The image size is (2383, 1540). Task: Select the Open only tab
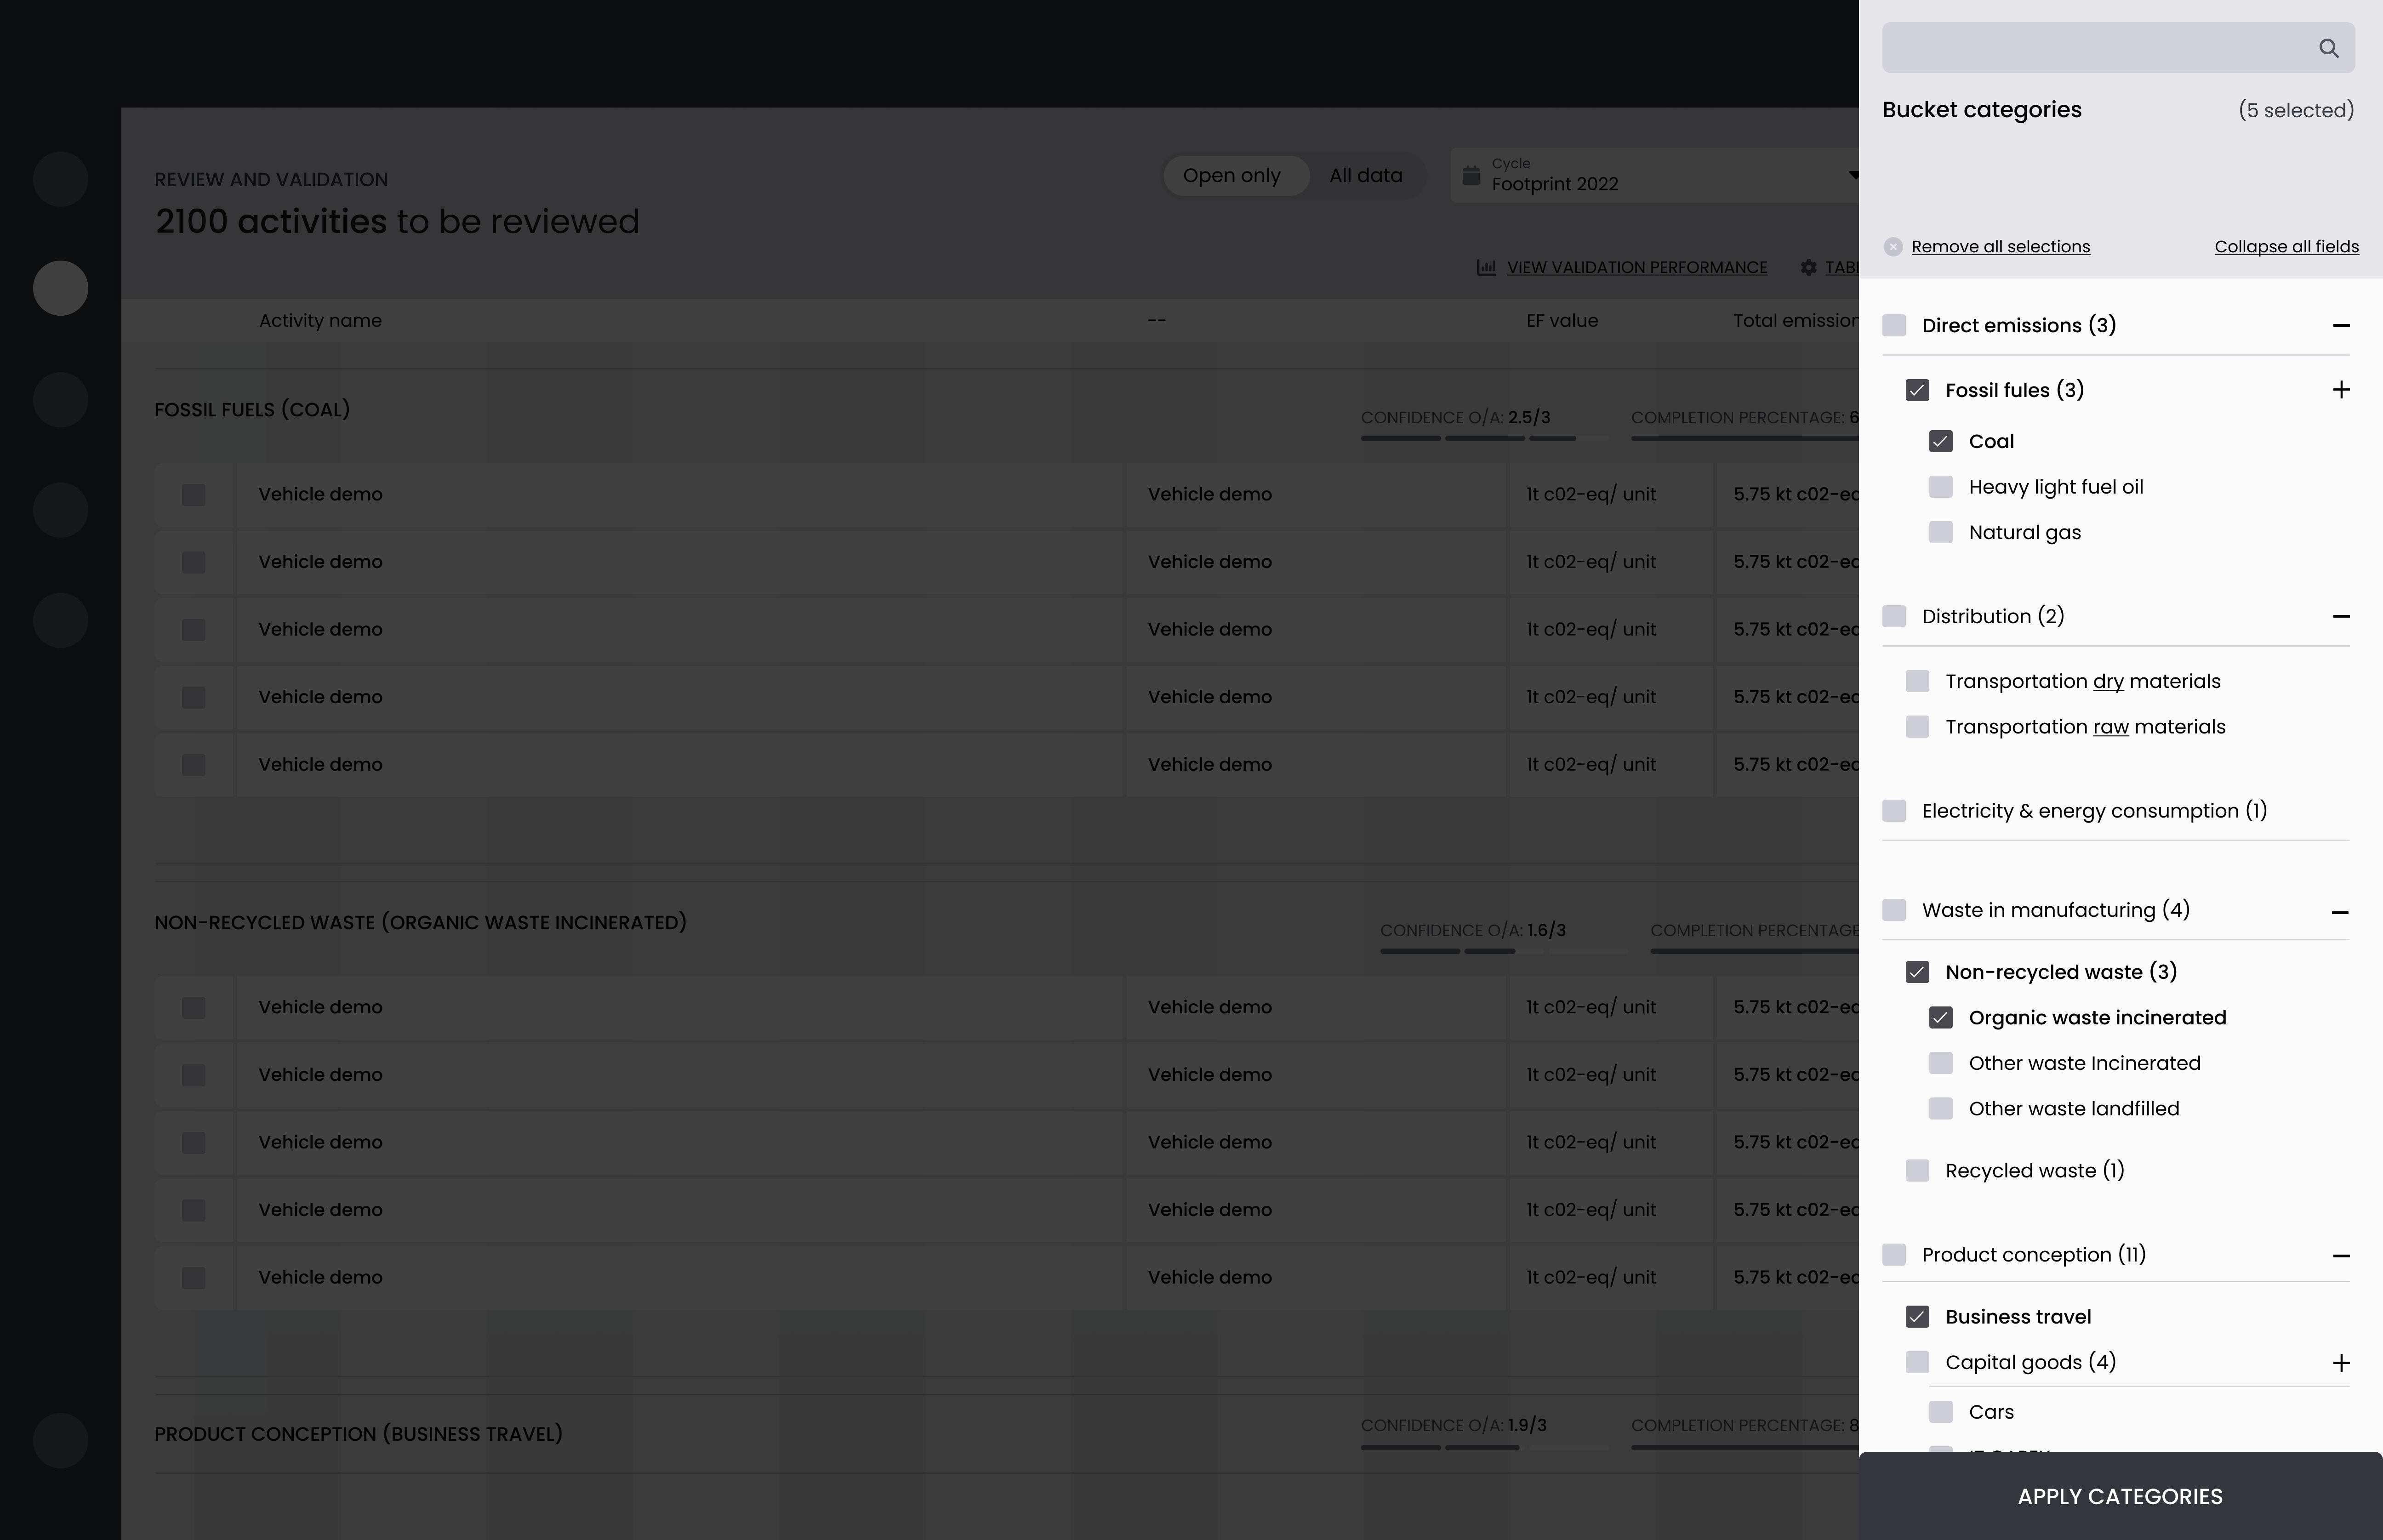1233,175
